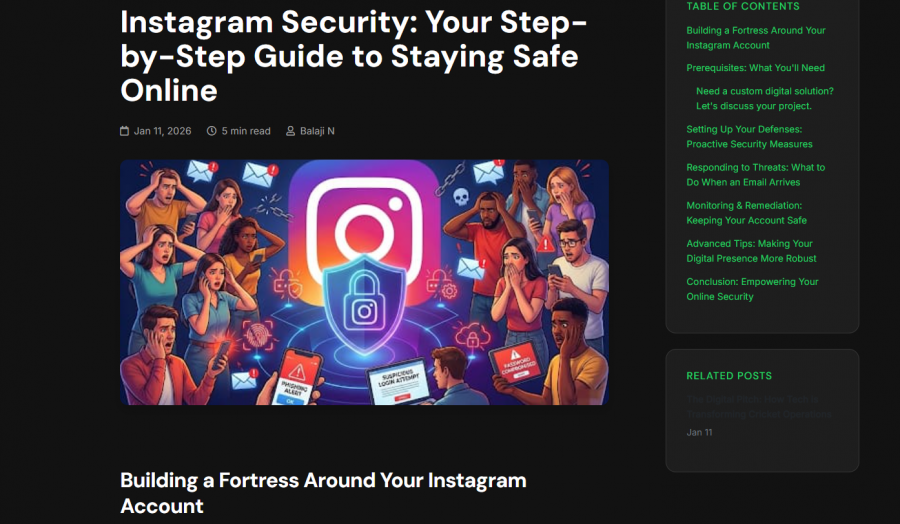Click the calendar icon beside Jan 11, 2026
900x524 pixels.
[x=124, y=131]
